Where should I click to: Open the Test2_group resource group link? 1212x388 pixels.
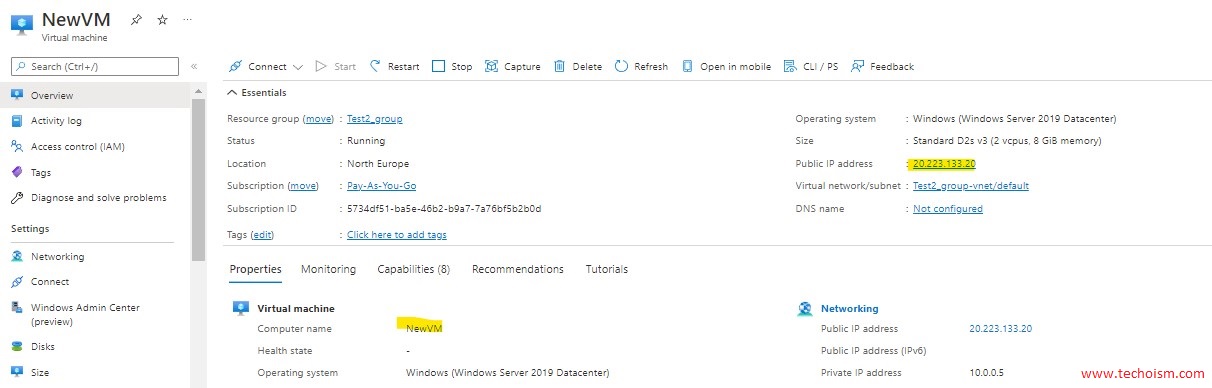tap(375, 118)
